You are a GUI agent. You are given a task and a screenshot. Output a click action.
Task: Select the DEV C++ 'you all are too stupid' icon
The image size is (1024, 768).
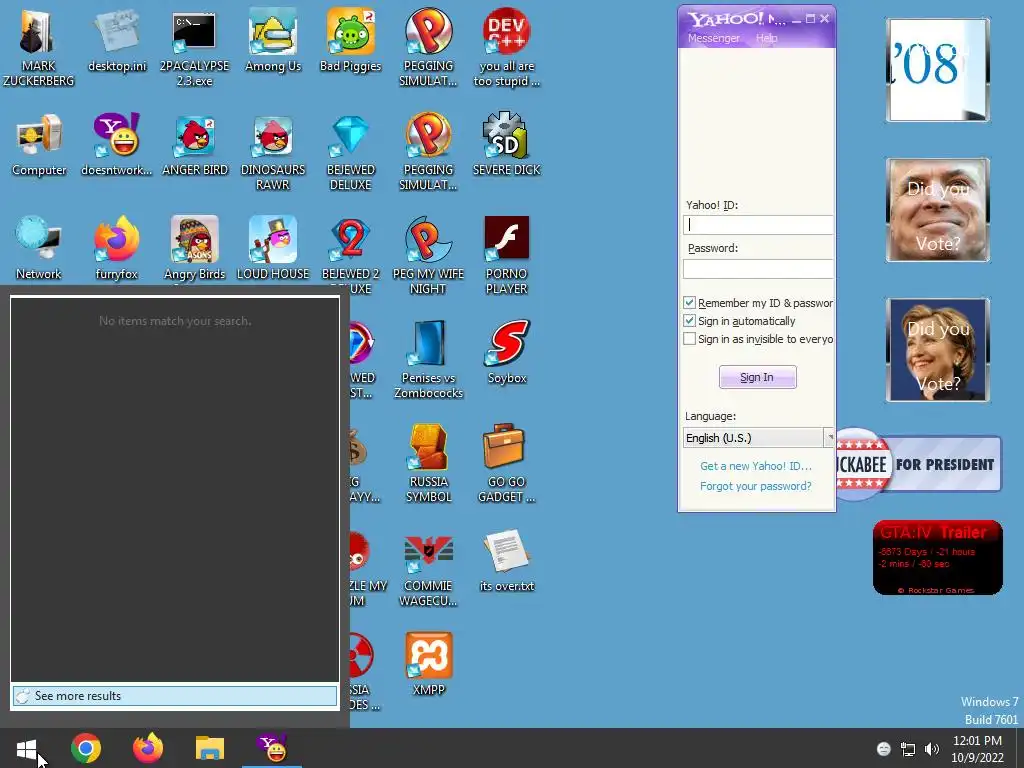[x=507, y=47]
